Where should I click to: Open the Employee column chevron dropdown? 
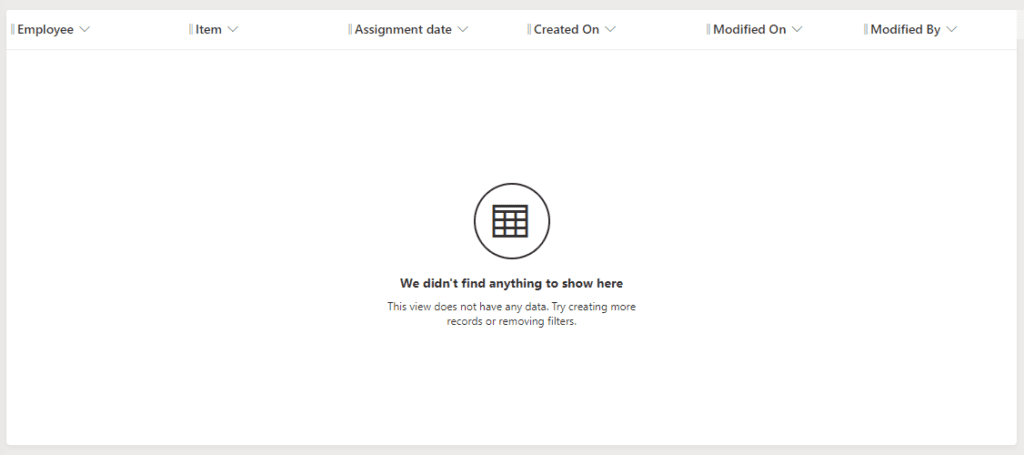pos(85,30)
